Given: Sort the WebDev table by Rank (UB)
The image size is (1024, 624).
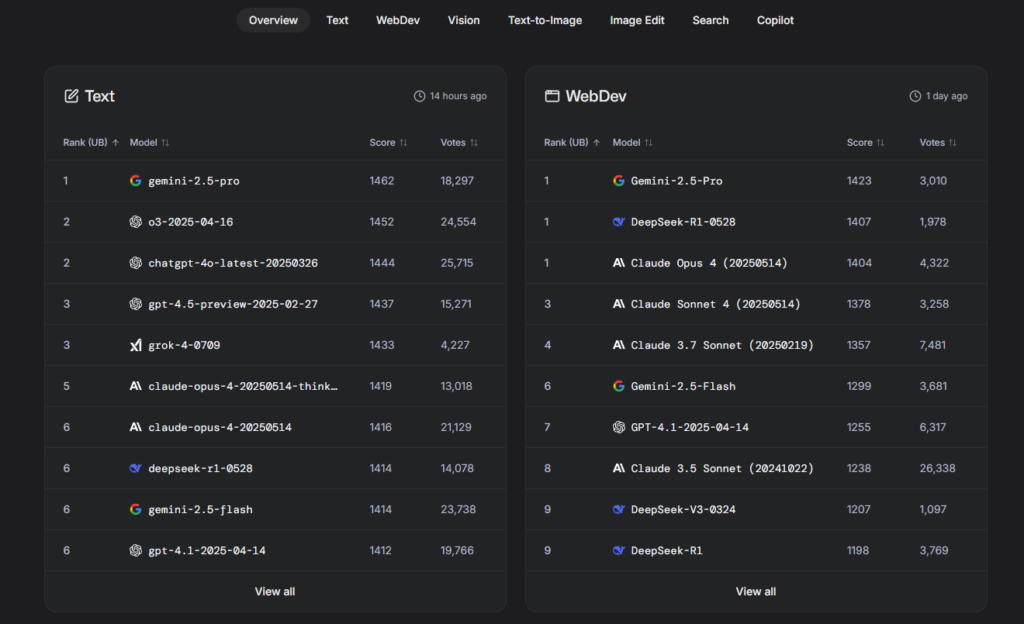Looking at the screenshot, I should tap(572, 142).
